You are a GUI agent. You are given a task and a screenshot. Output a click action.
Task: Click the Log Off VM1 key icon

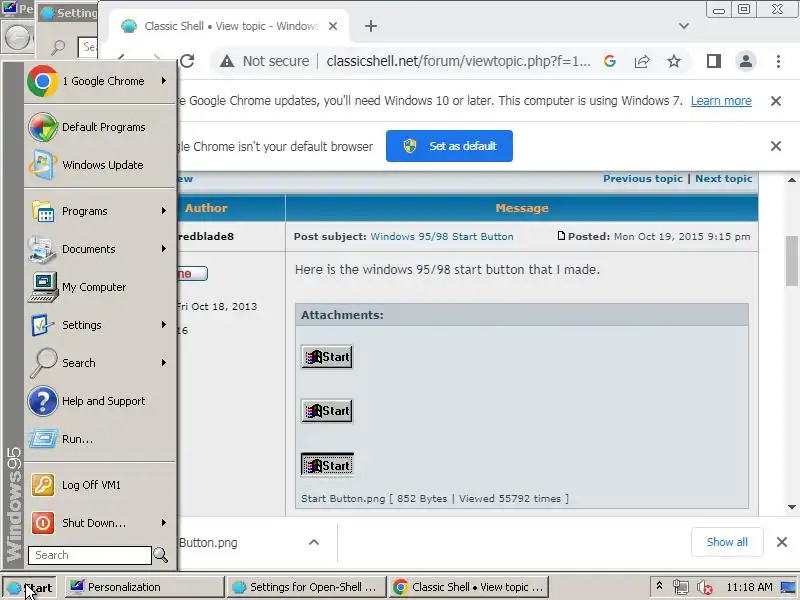pos(42,485)
